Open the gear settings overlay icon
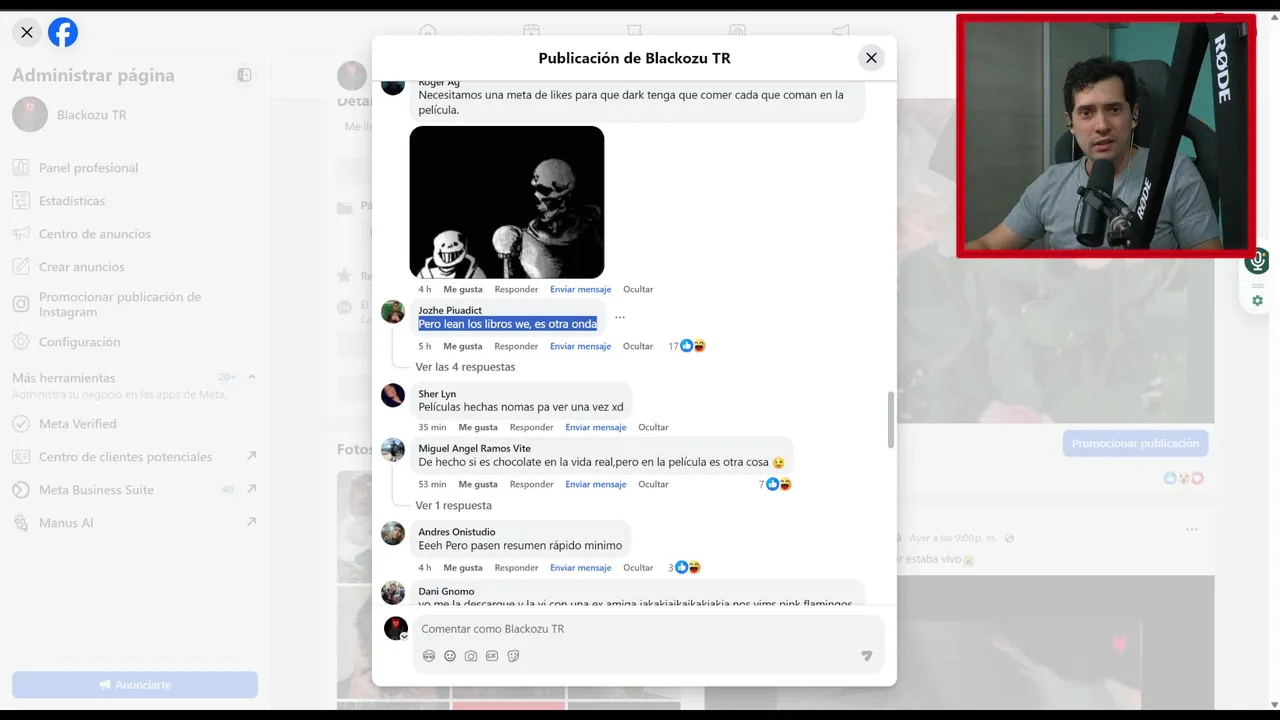 tap(1257, 300)
